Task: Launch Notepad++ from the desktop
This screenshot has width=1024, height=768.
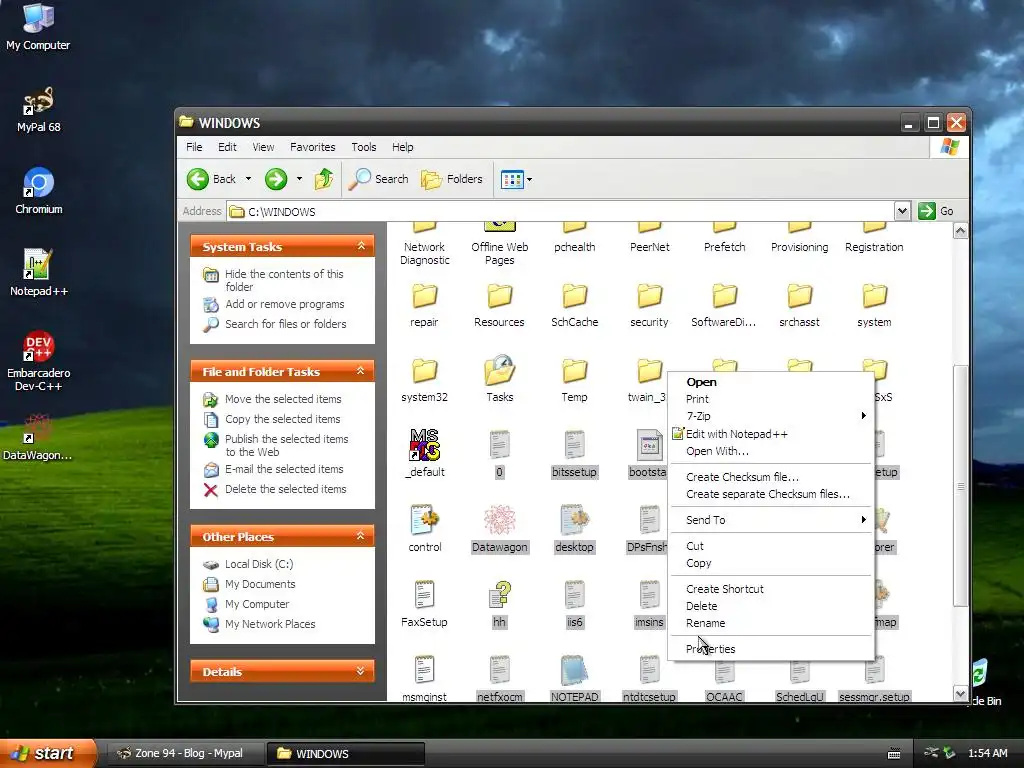Action: coord(38,272)
